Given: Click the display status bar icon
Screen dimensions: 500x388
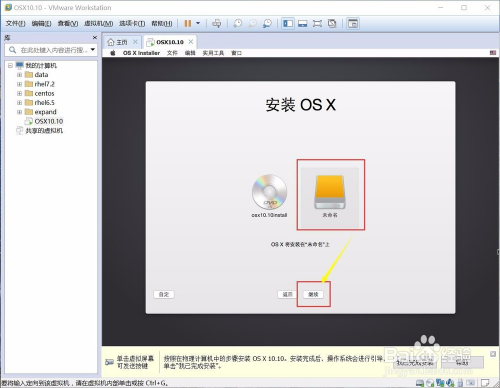Looking at the screenshot, I should [x=470, y=383].
